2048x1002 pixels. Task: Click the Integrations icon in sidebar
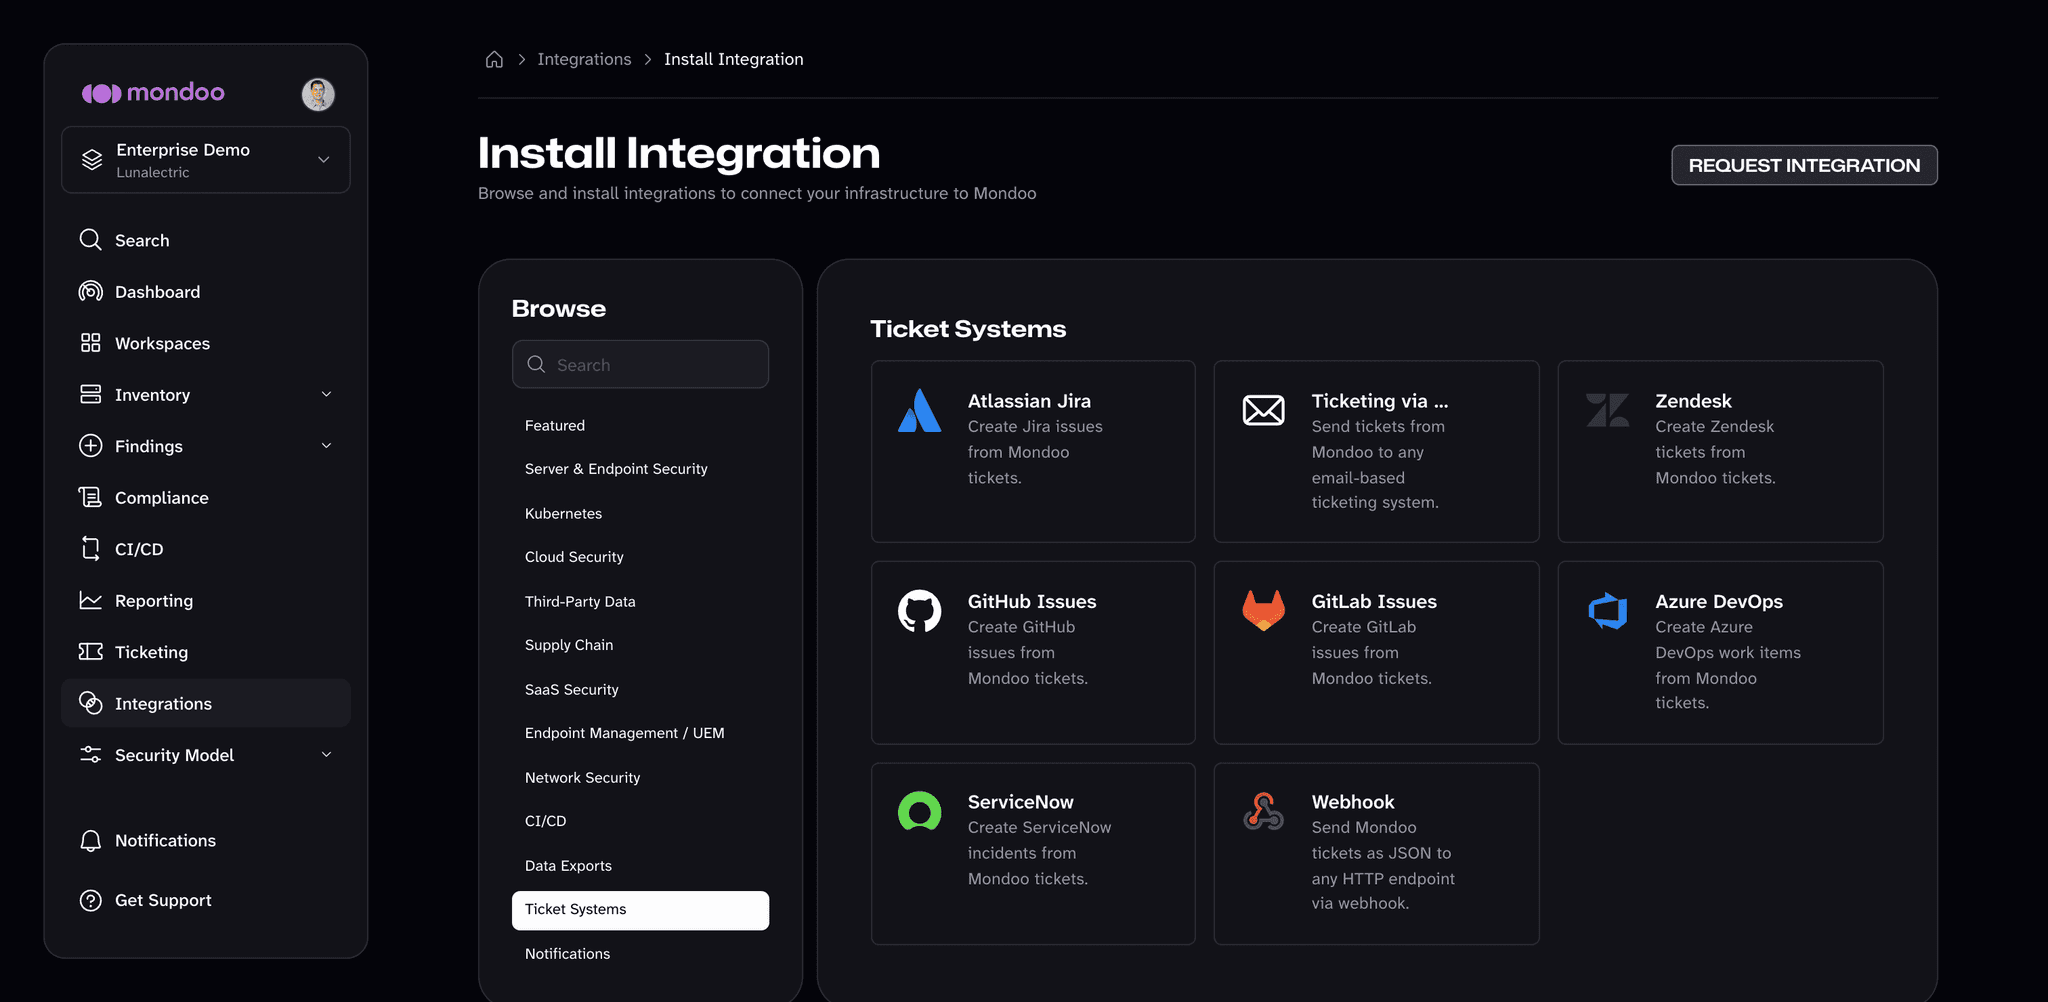point(91,703)
